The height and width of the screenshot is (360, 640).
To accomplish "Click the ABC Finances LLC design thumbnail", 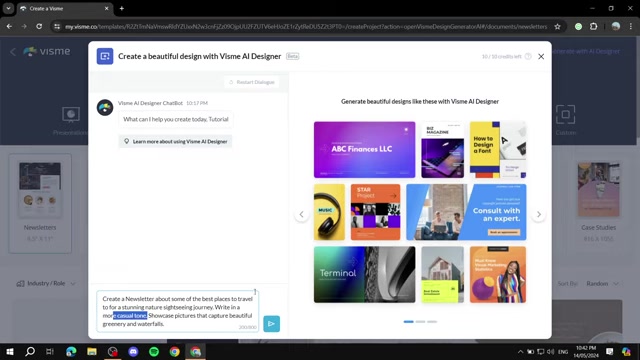I will point(364,149).
